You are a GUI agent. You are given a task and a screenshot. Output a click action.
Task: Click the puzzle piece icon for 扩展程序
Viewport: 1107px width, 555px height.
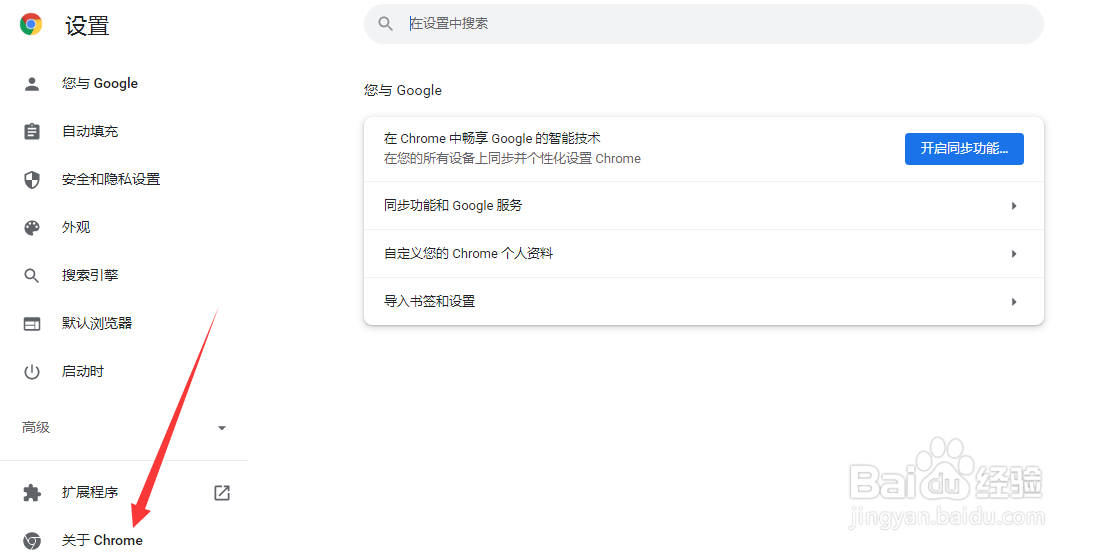[x=32, y=493]
